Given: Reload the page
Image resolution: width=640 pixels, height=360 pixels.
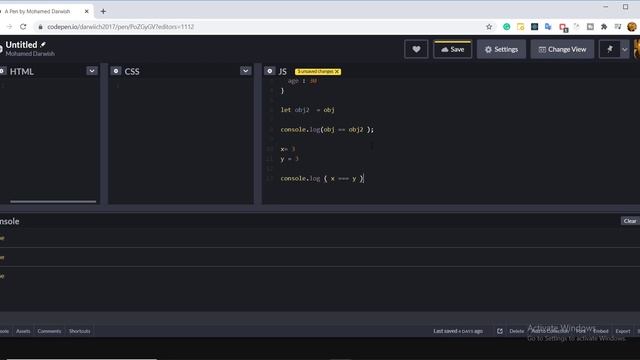Looking at the screenshot, I should pos(23,27).
